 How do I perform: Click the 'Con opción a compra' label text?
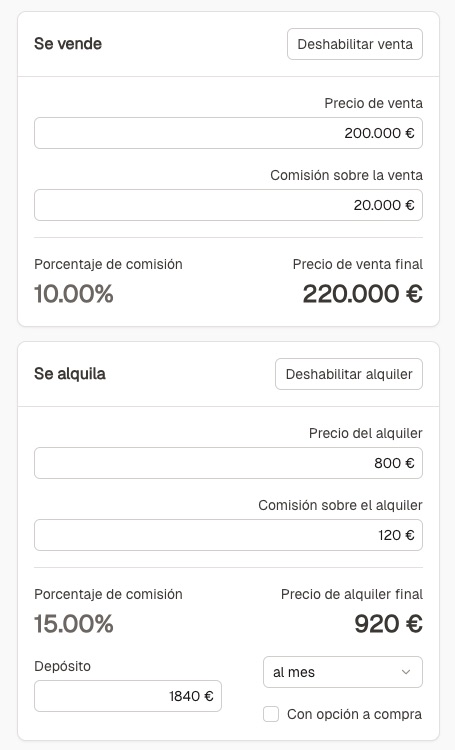(x=355, y=714)
